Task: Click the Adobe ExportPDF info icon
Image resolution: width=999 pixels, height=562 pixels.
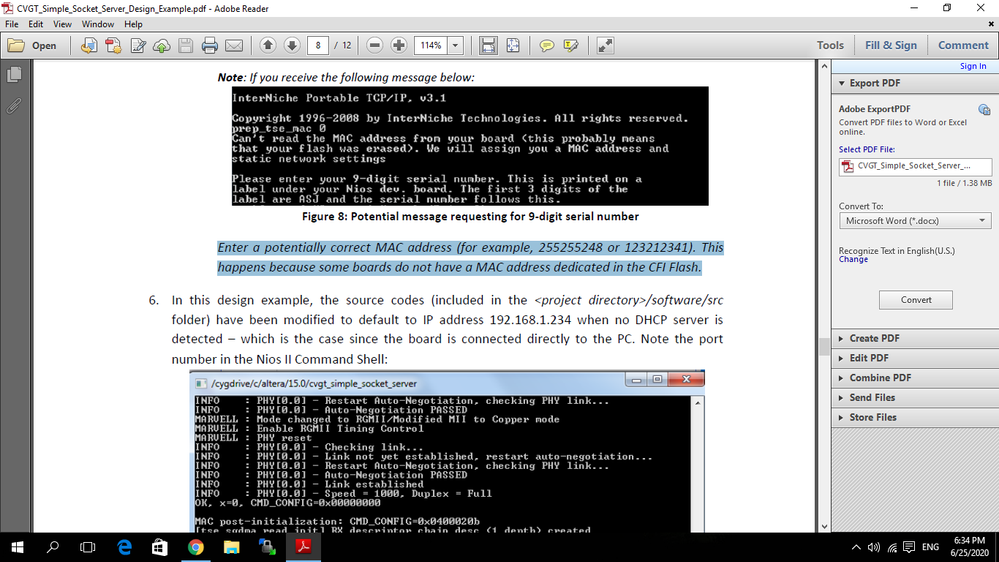Action: coord(984,110)
